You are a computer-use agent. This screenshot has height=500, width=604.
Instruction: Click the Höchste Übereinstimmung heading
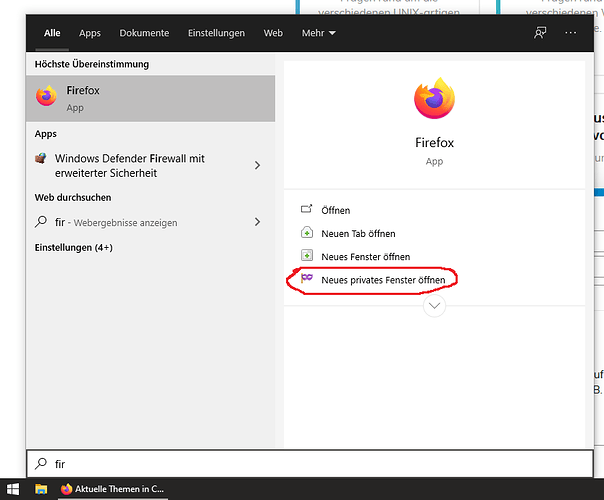tap(92, 64)
